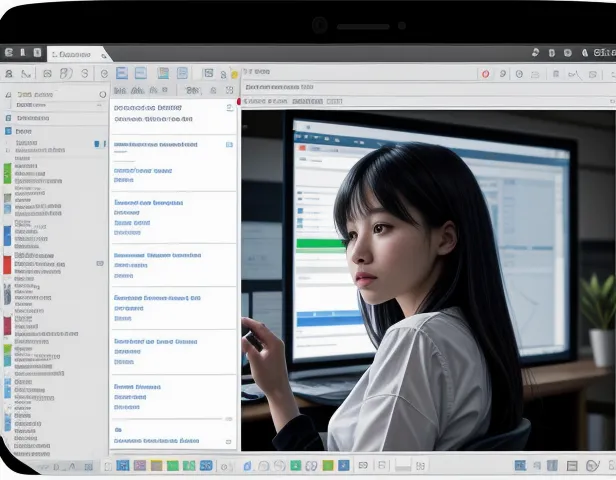Click the blue monitor icon at bottom right
Screen dimensions: 616x480
(520, 465)
